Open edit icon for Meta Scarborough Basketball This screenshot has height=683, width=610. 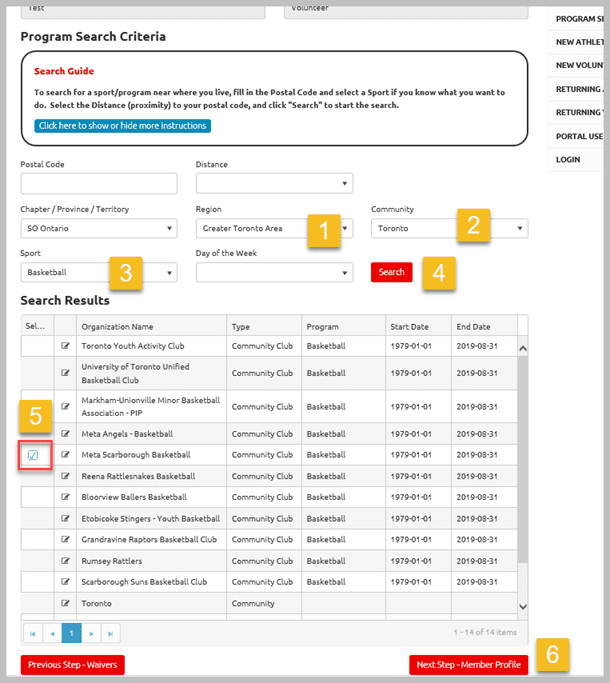point(65,454)
